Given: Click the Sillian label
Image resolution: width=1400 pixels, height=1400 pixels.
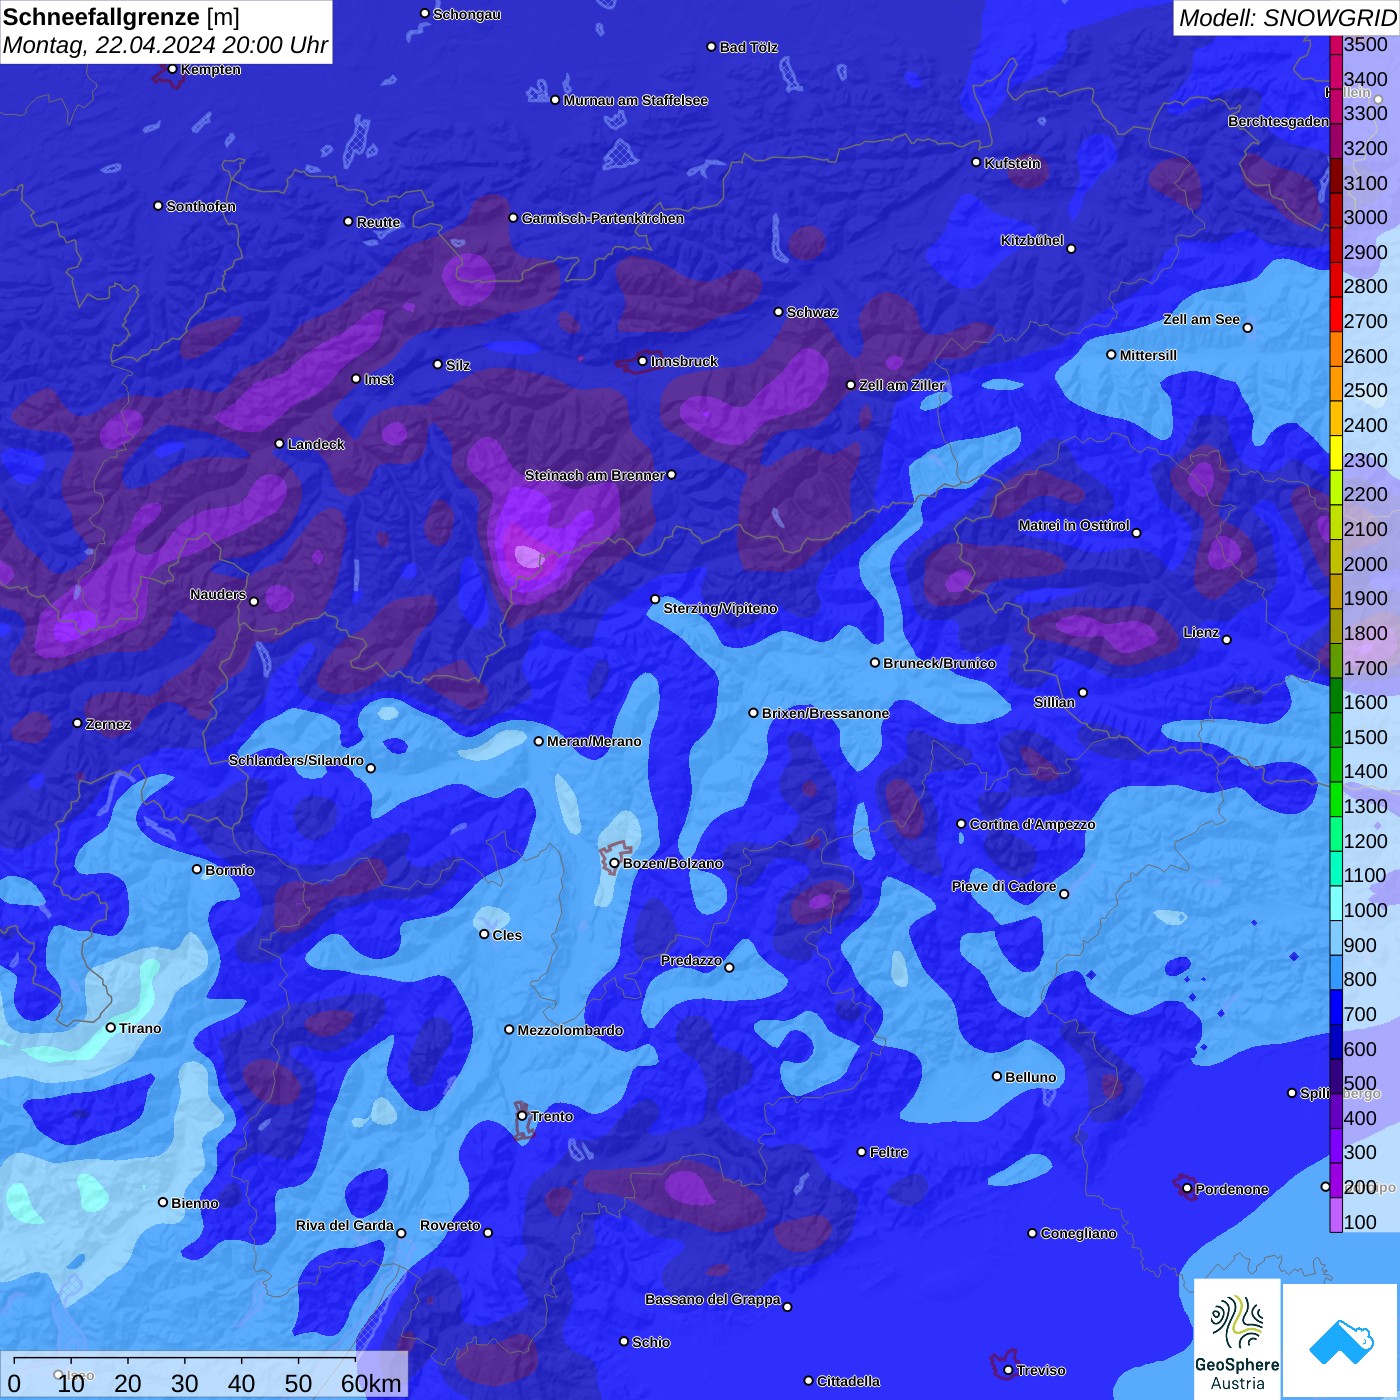Looking at the screenshot, I should point(1054,702).
